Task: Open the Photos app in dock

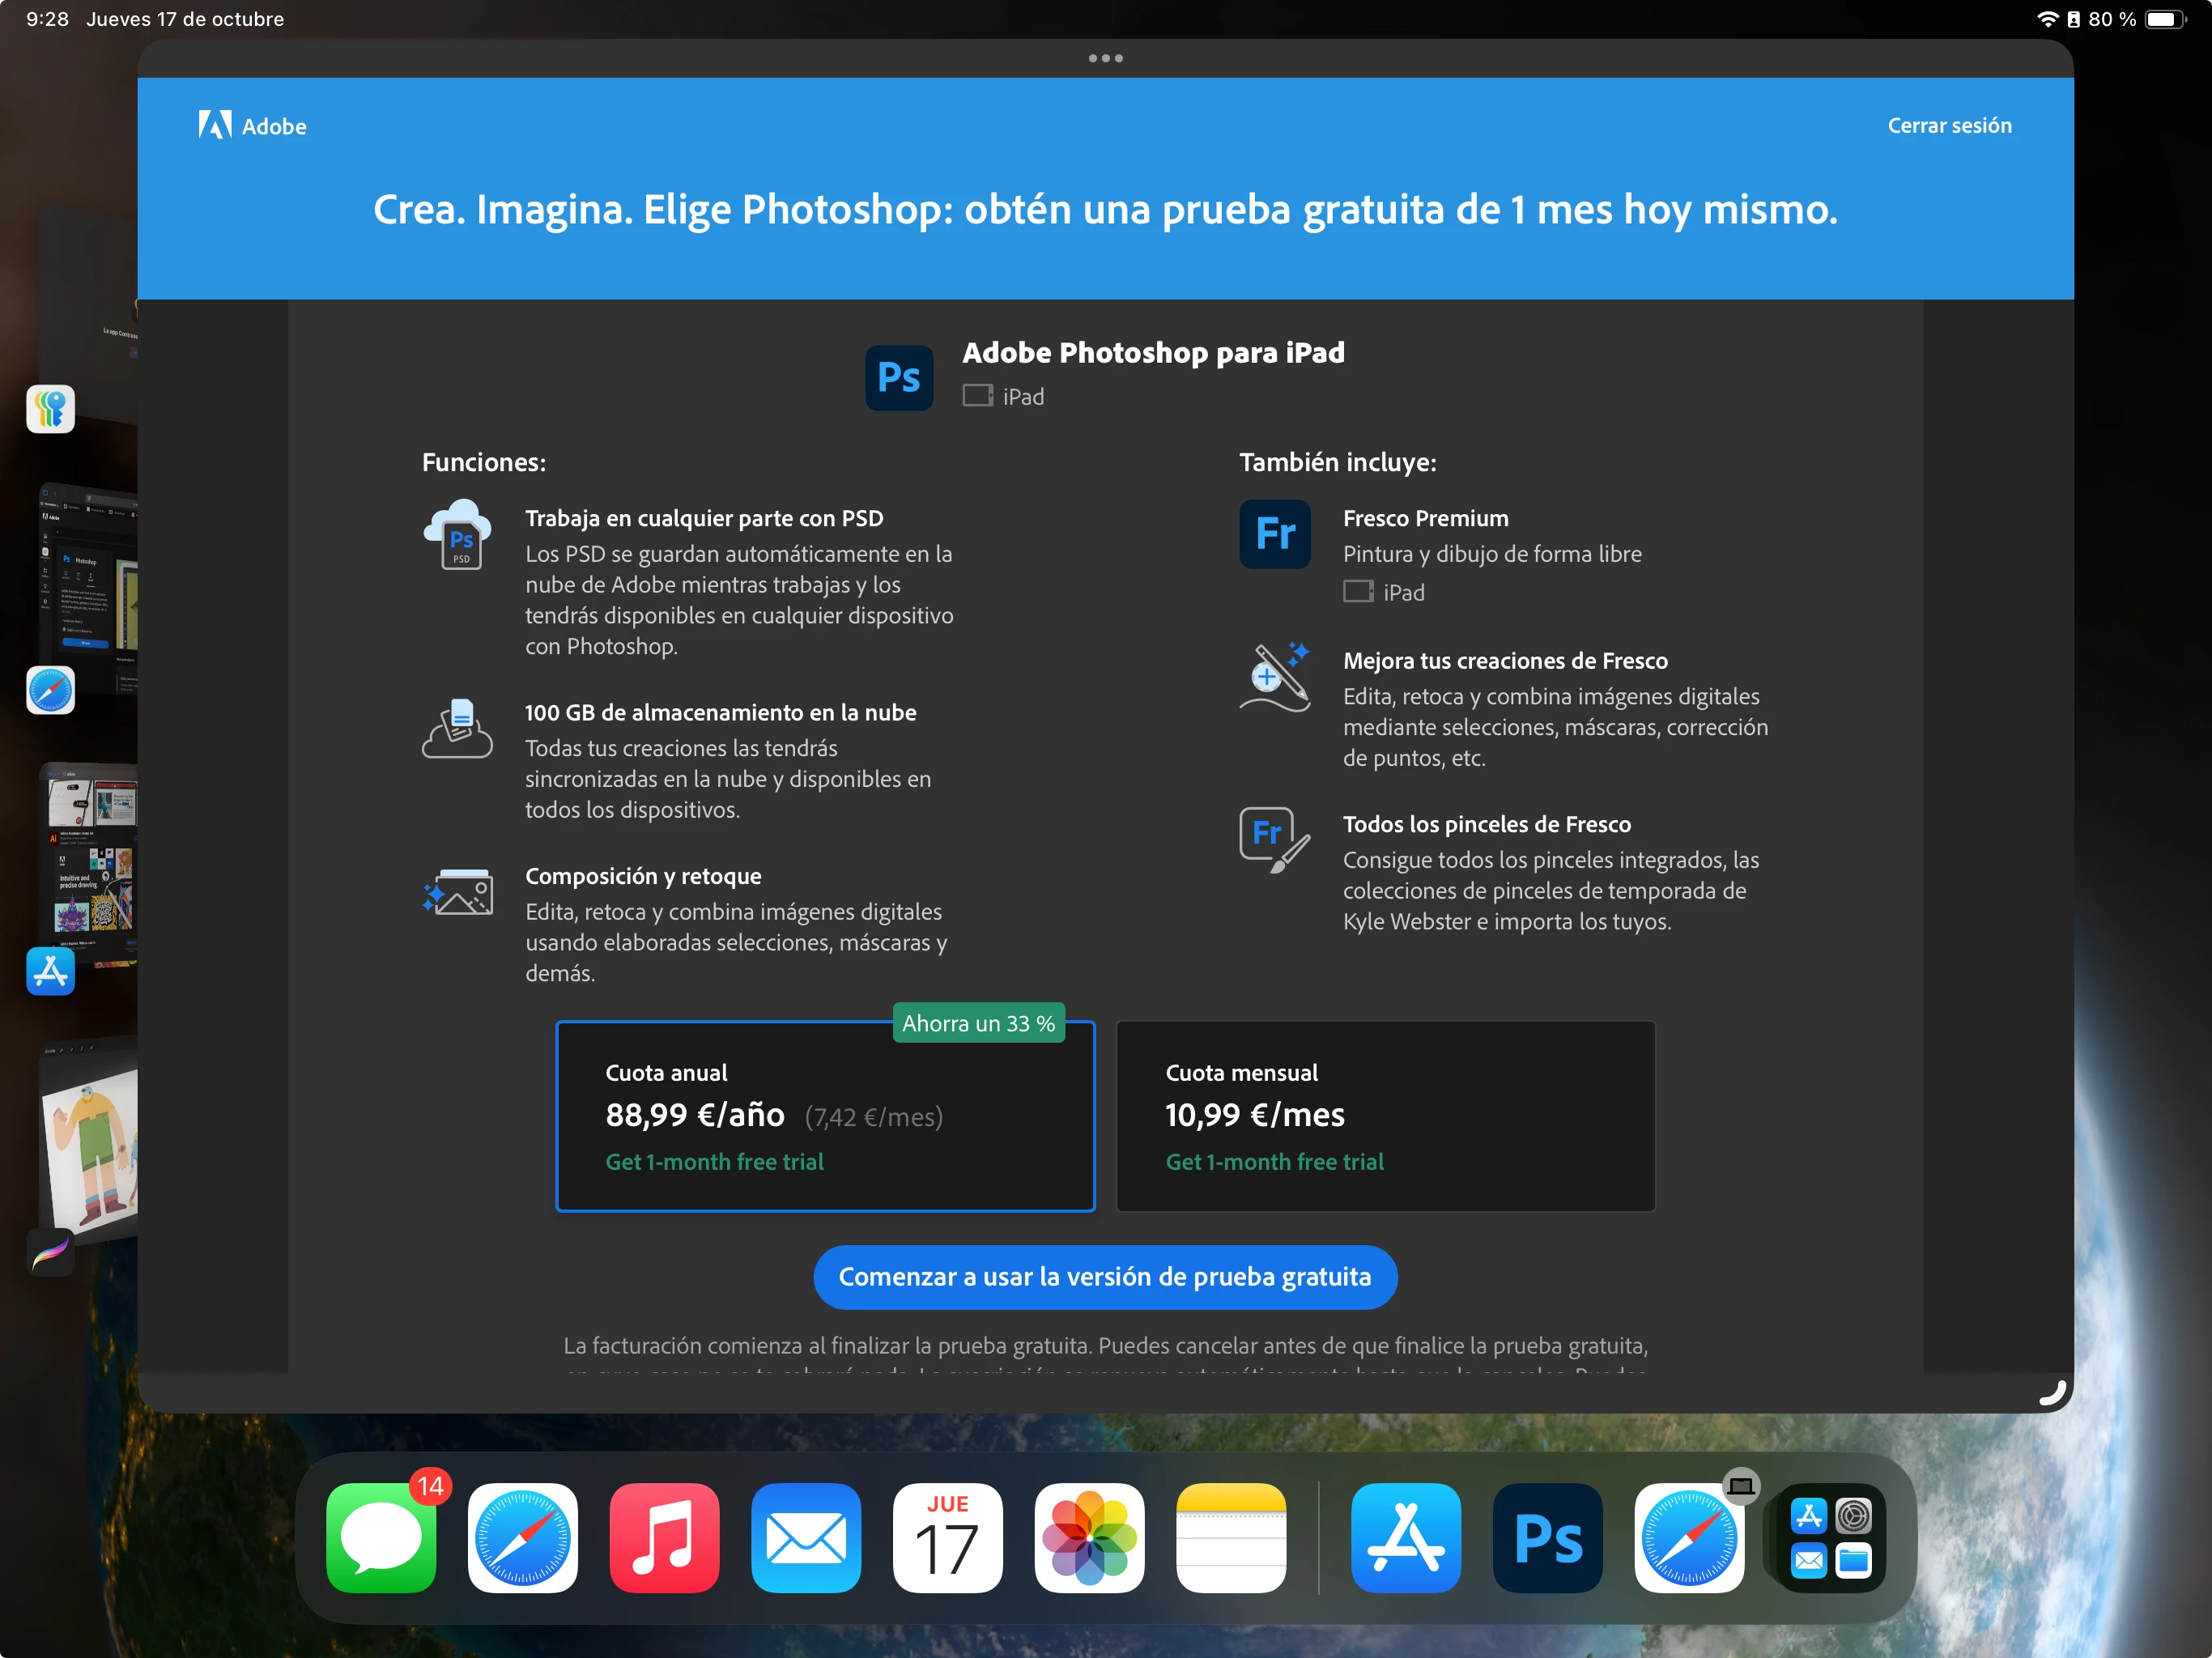Action: coord(1089,1537)
